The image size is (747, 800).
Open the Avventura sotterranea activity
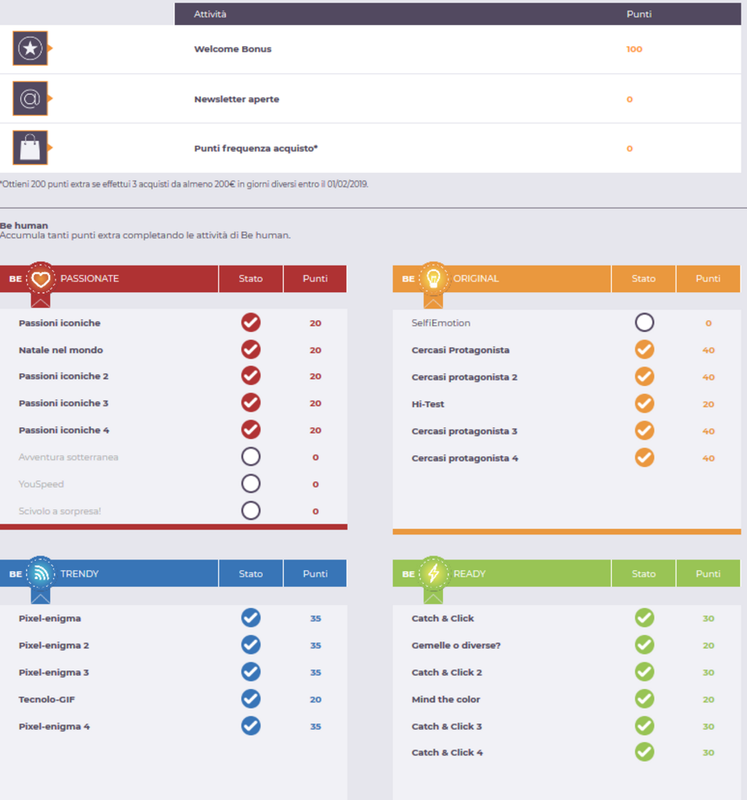point(68,457)
